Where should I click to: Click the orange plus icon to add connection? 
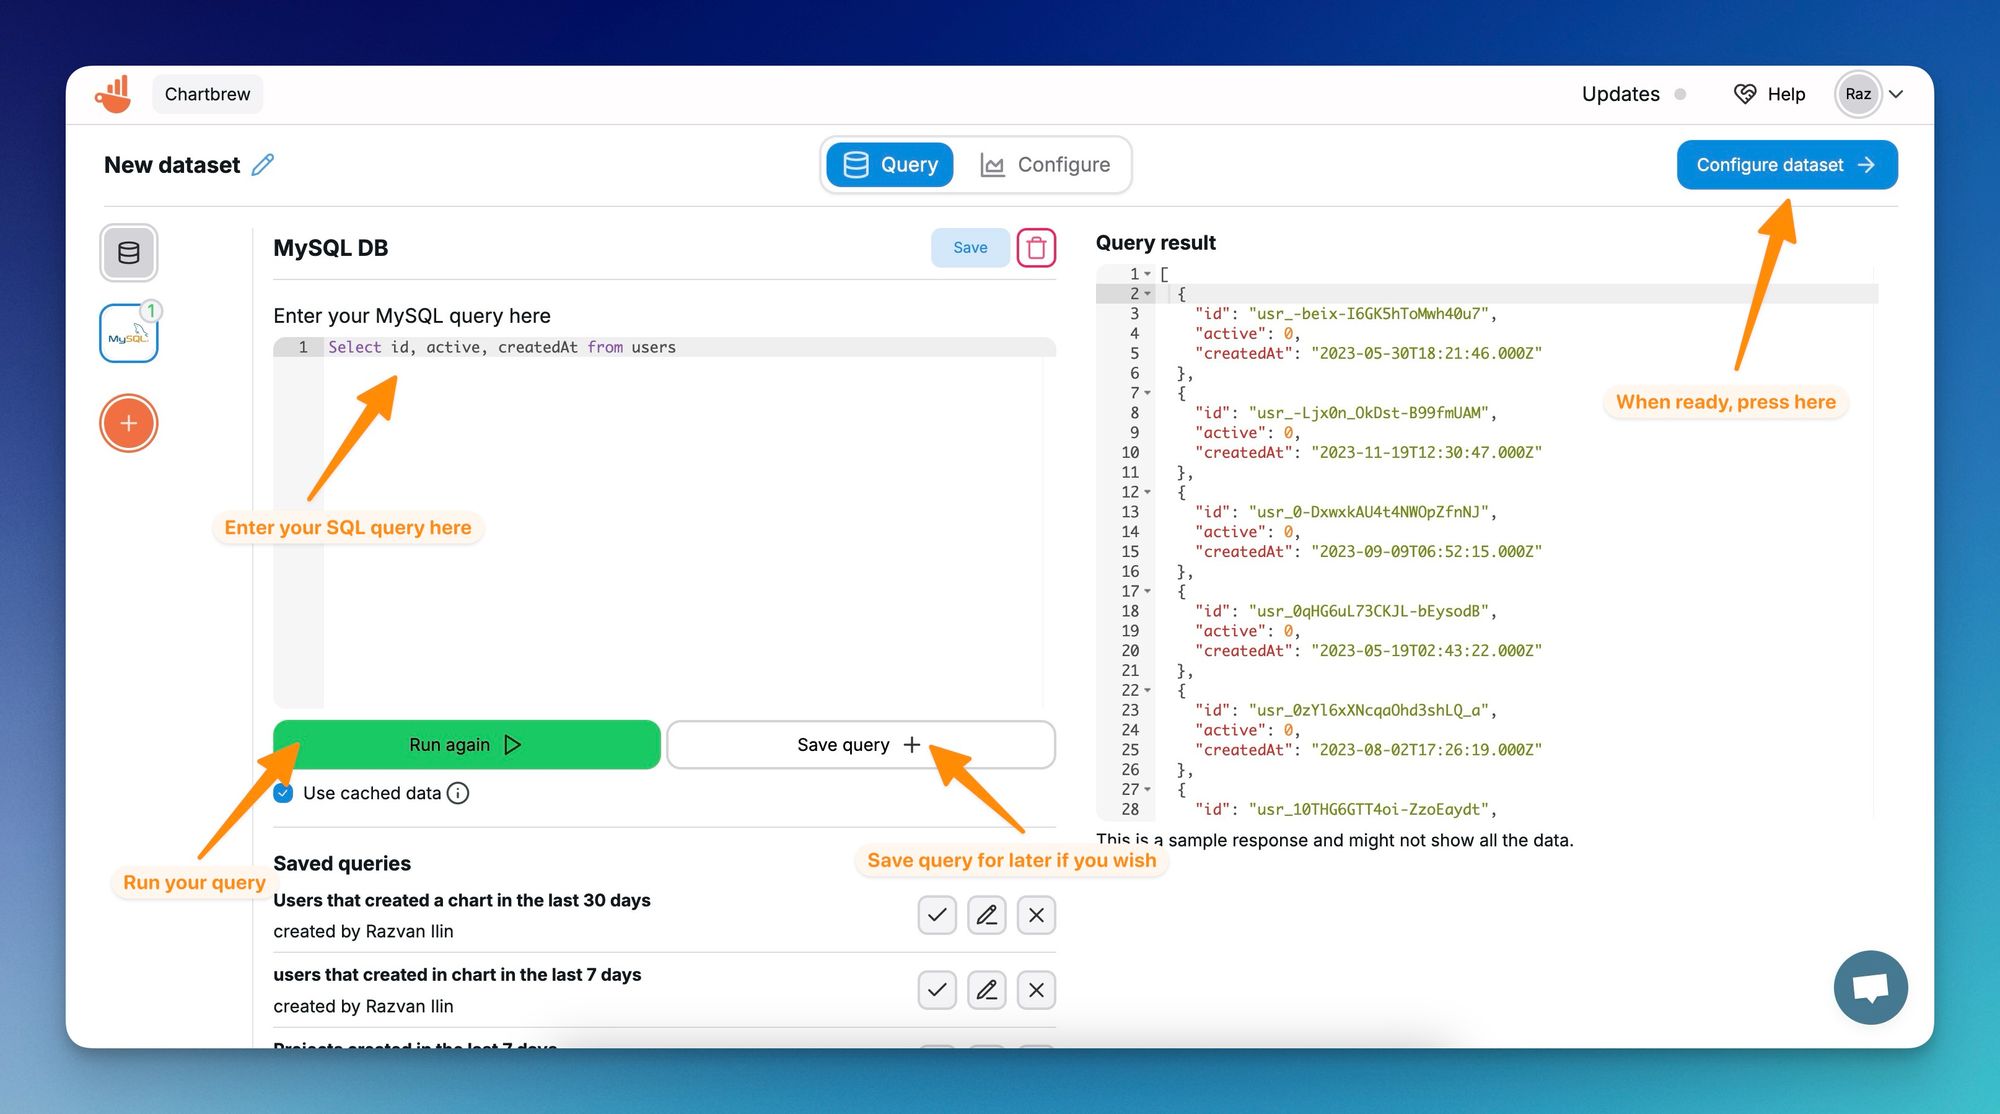coord(128,422)
